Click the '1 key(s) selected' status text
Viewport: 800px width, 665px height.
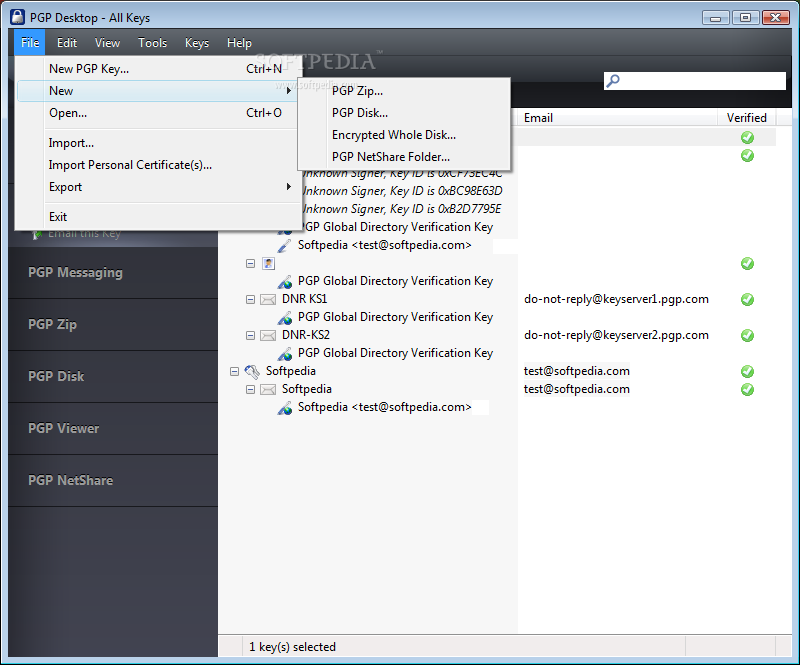[x=292, y=647]
